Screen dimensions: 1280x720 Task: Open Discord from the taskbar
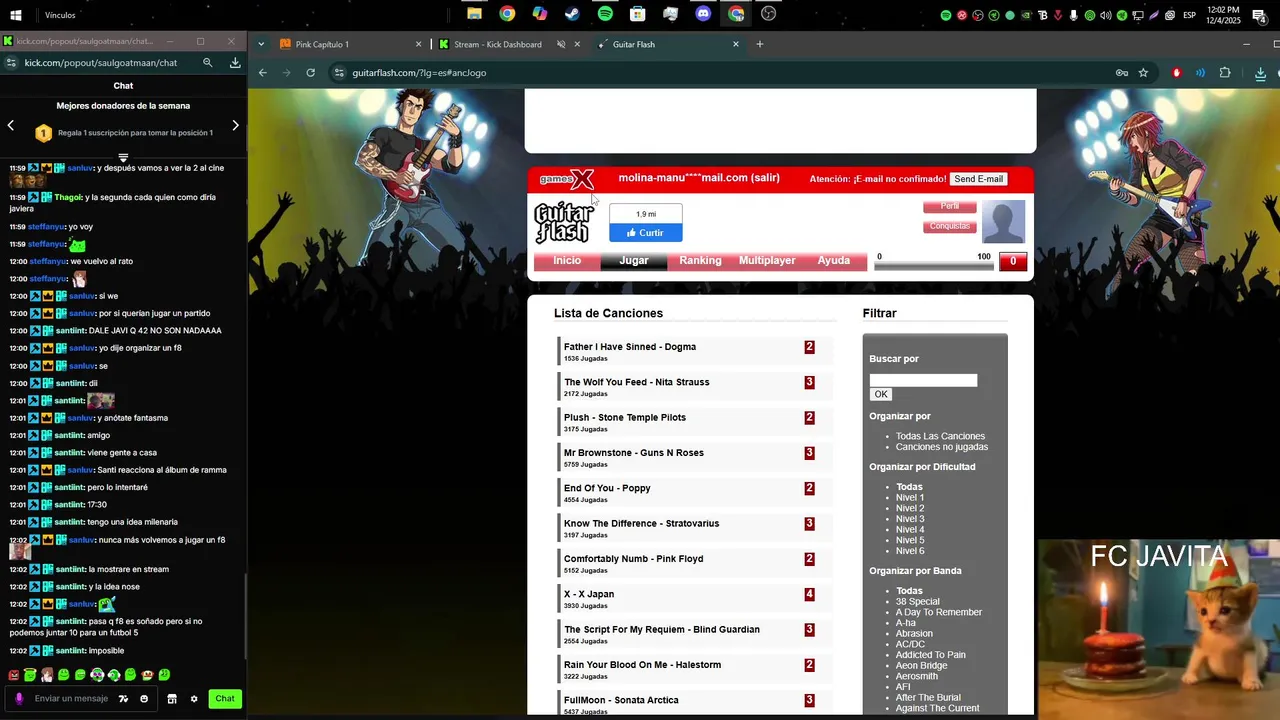[703, 14]
